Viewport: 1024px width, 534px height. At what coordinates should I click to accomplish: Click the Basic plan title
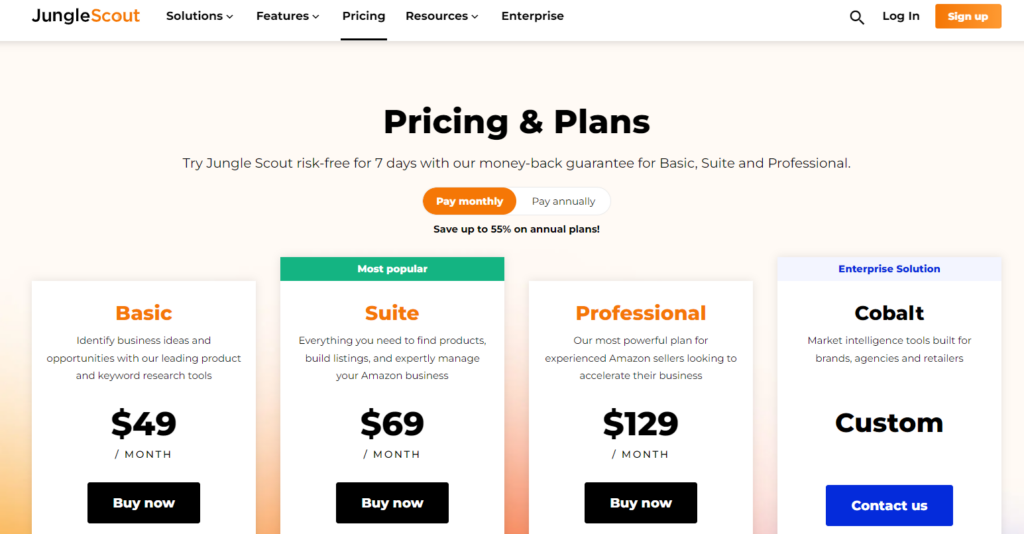[144, 313]
